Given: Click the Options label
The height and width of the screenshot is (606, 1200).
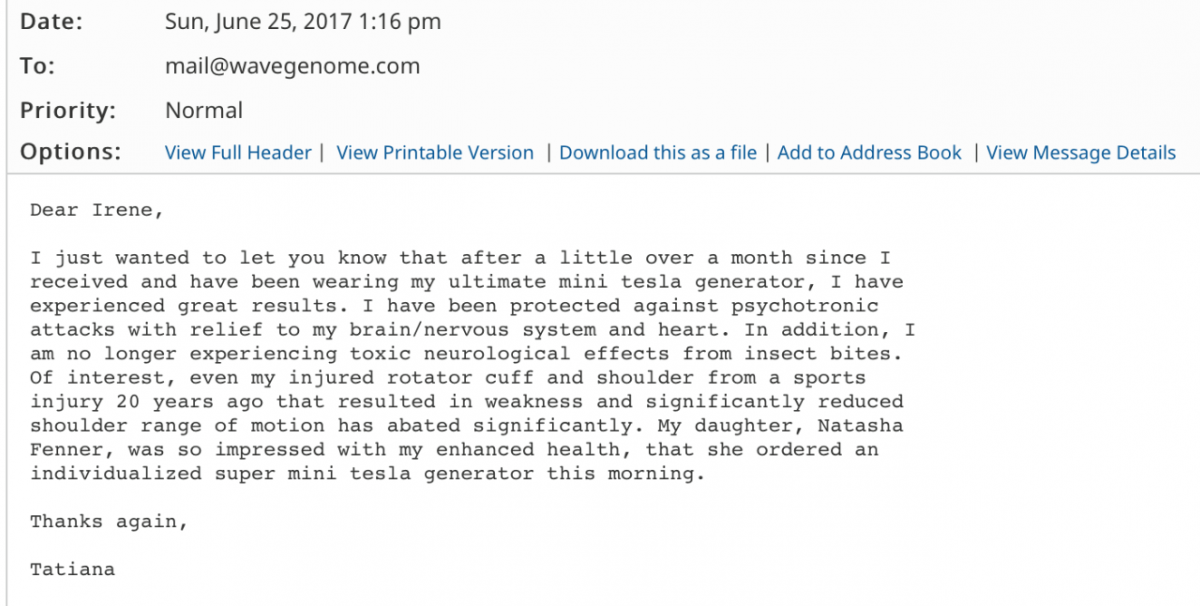Looking at the screenshot, I should pos(71,152).
